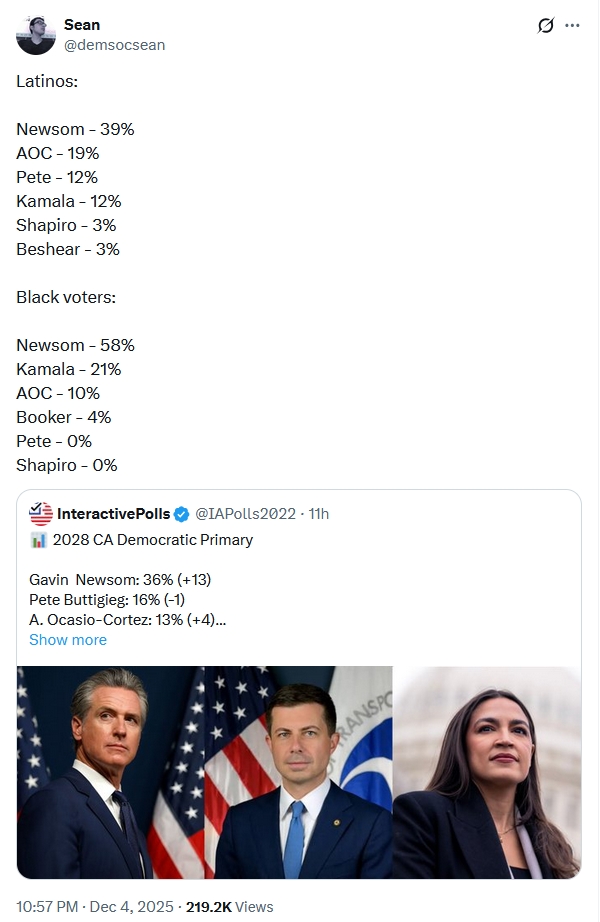Open the InteractivePolls account name
The image size is (600, 922).
tap(114, 514)
